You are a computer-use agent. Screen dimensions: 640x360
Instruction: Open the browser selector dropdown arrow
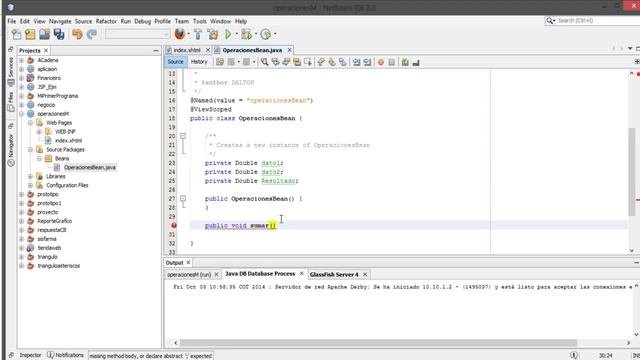coord(188,34)
